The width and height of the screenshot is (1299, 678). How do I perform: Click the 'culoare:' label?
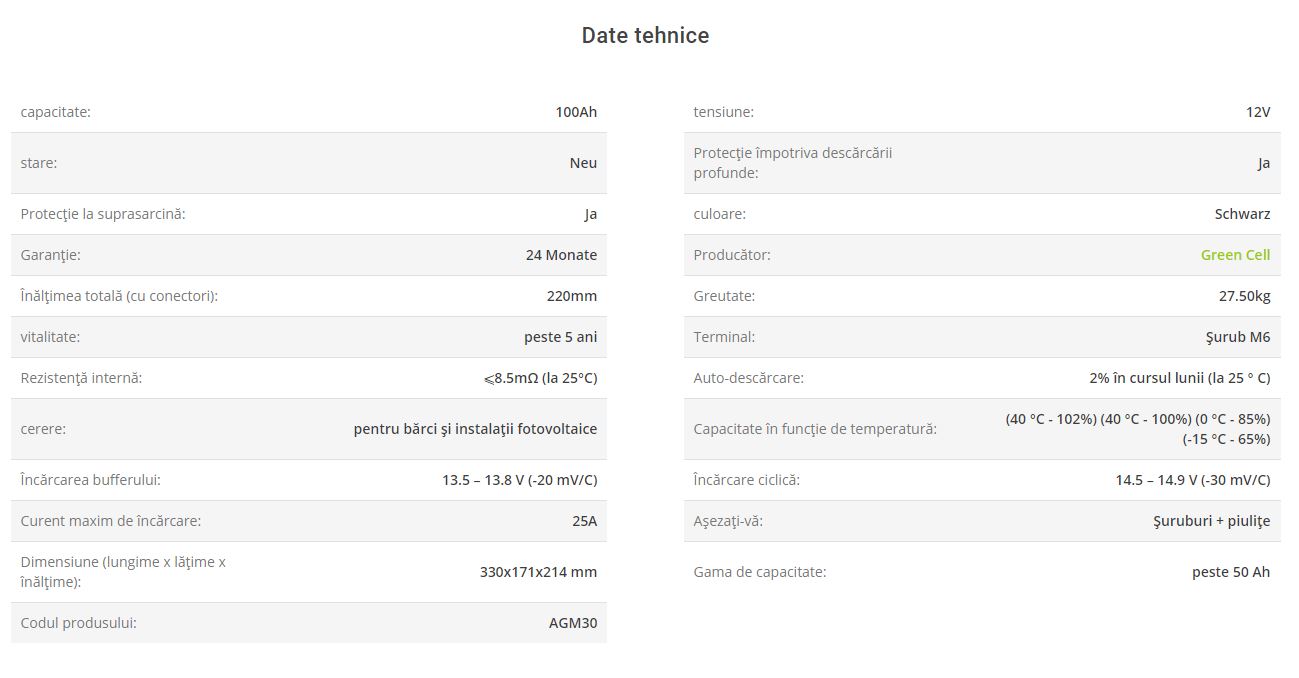(719, 214)
